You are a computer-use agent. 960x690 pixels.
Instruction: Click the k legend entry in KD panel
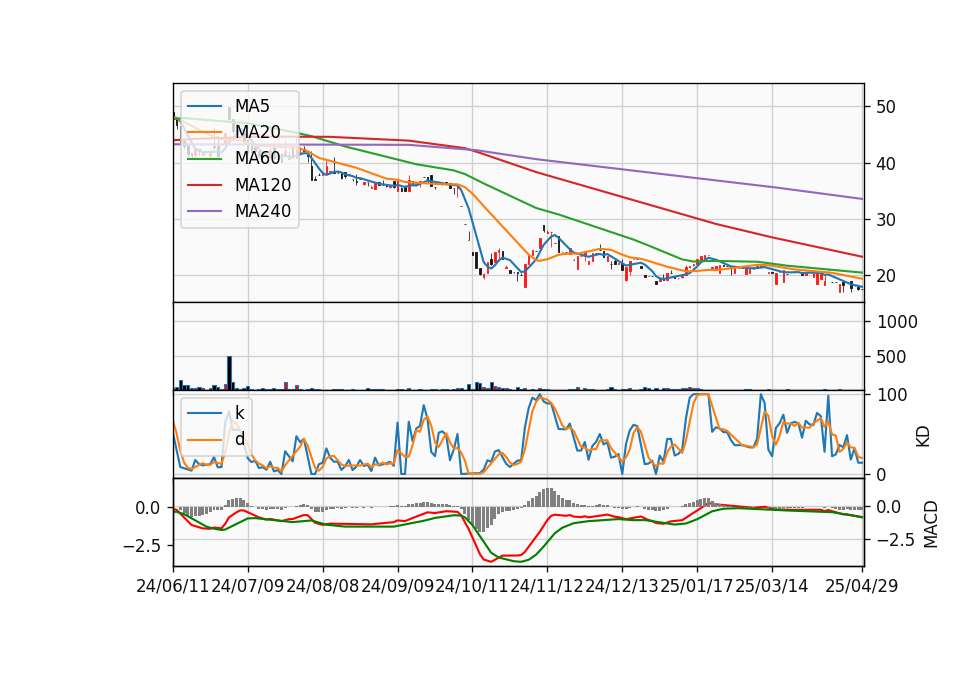(x=239, y=413)
